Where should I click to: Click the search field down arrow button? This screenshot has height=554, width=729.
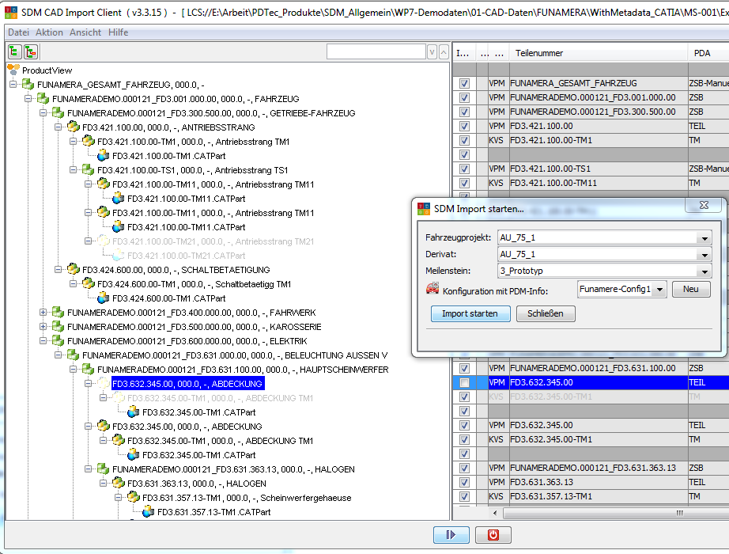(x=432, y=52)
